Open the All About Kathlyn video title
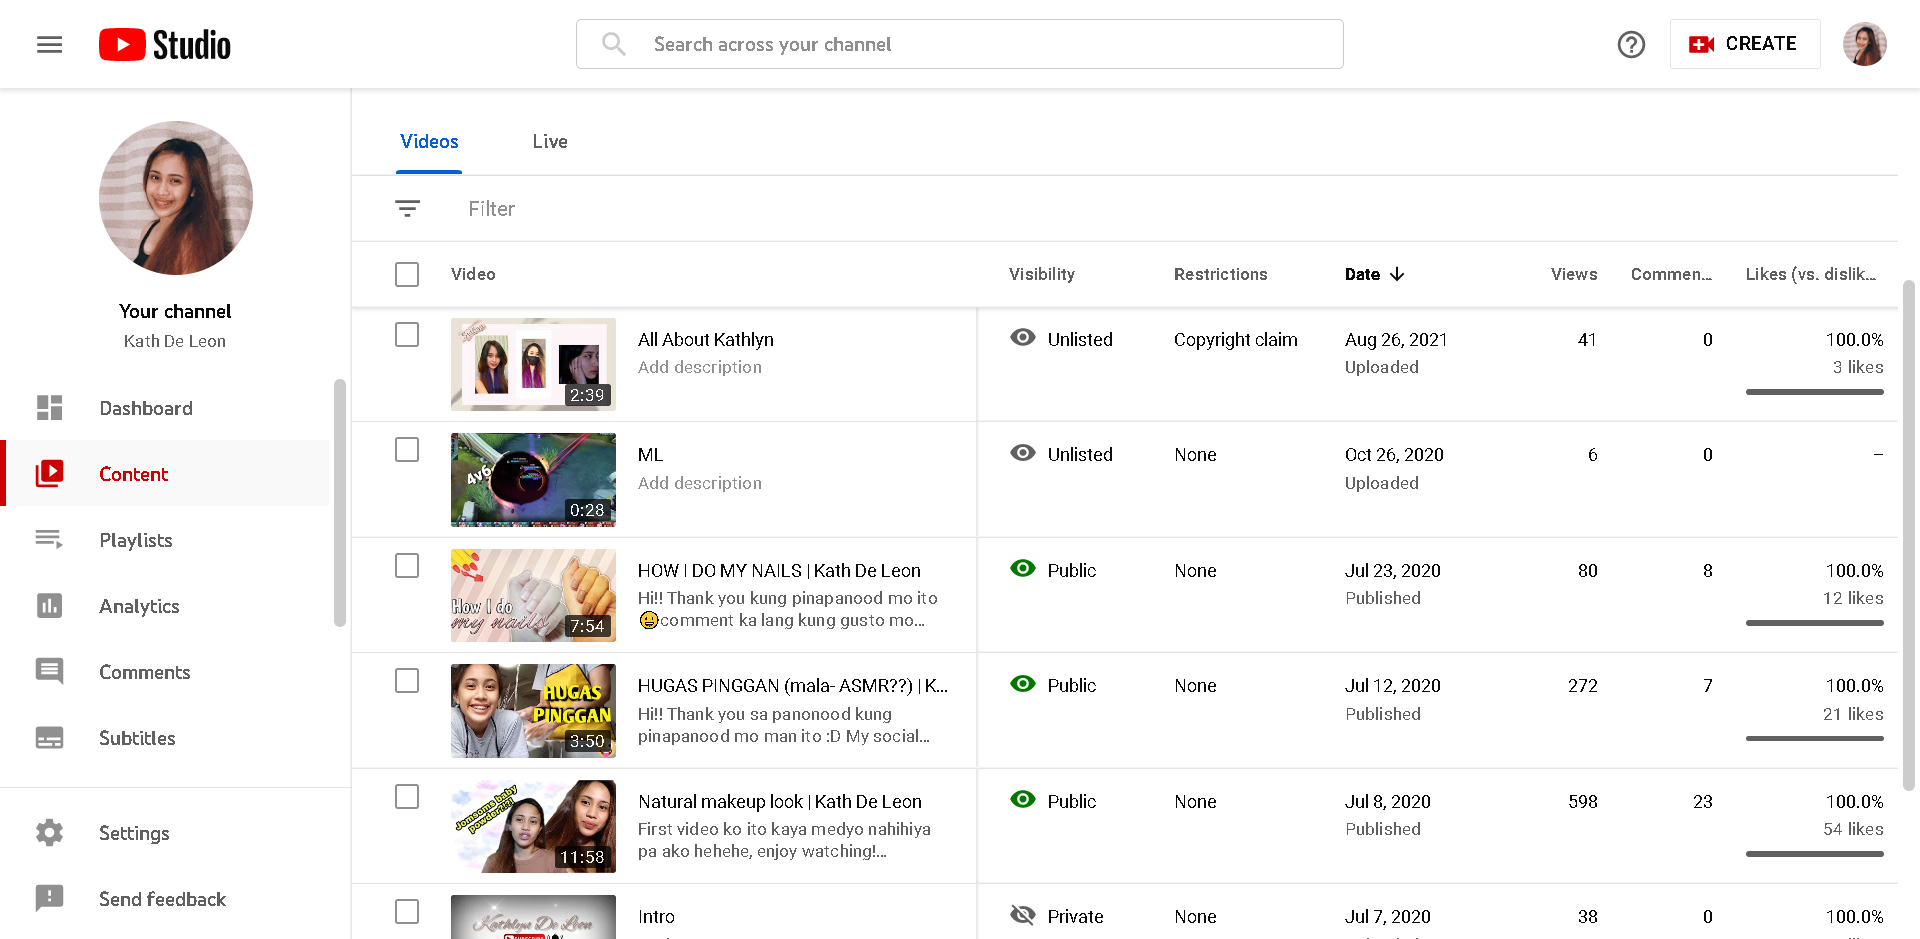The height and width of the screenshot is (939, 1920). (x=706, y=340)
